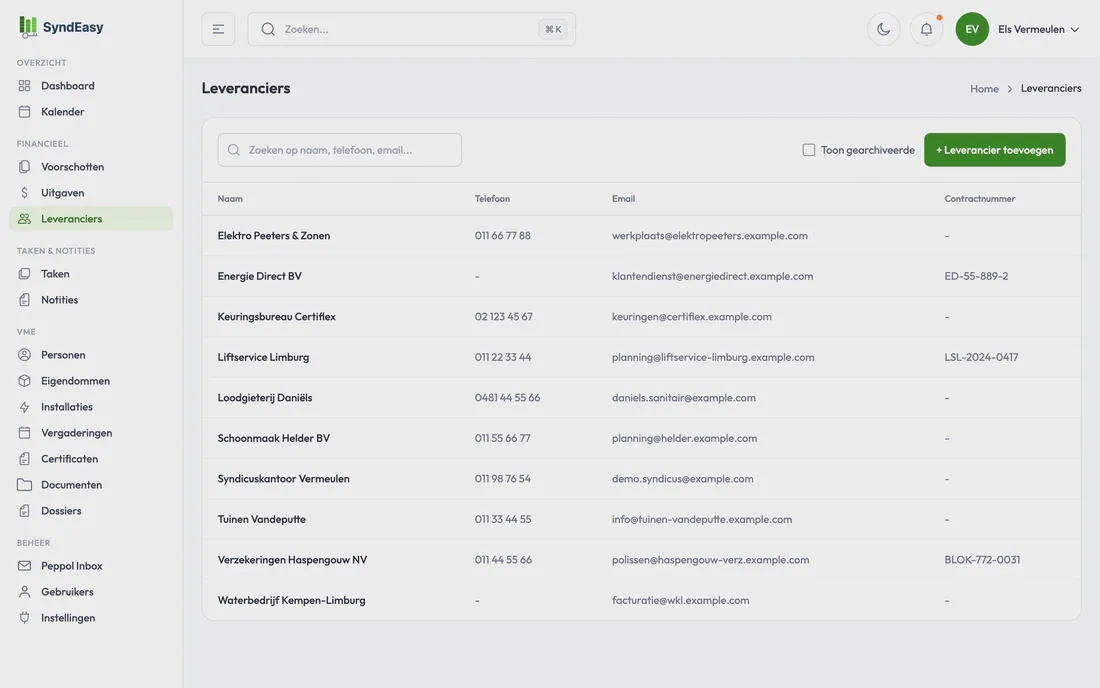Select Energie Direct BV supplier
The width and height of the screenshot is (1100, 688).
coord(260,276)
